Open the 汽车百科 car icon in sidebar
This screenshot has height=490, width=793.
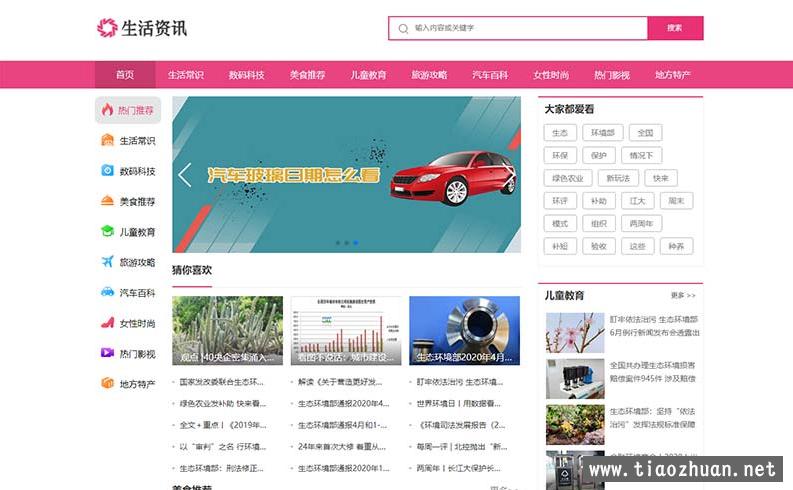pos(107,292)
